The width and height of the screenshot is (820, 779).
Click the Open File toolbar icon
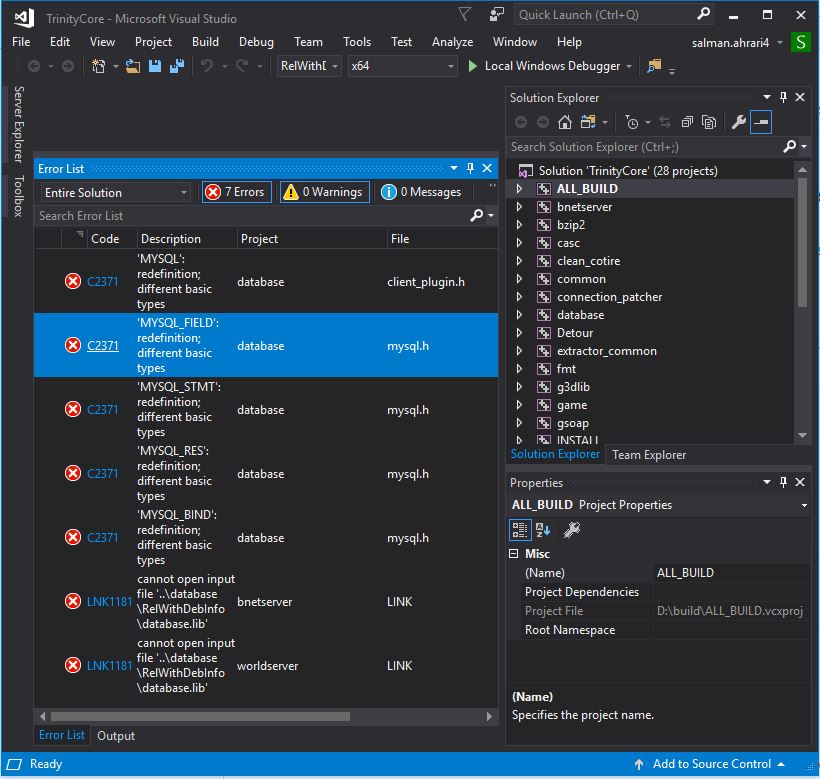pyautogui.click(x=132, y=66)
